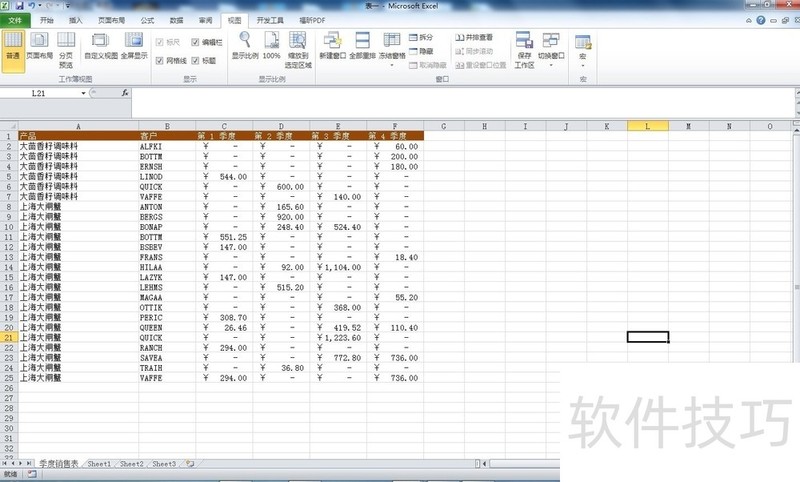The image size is (800, 482).
Task: Click the Name Box showing L21
Action: pos(39,93)
